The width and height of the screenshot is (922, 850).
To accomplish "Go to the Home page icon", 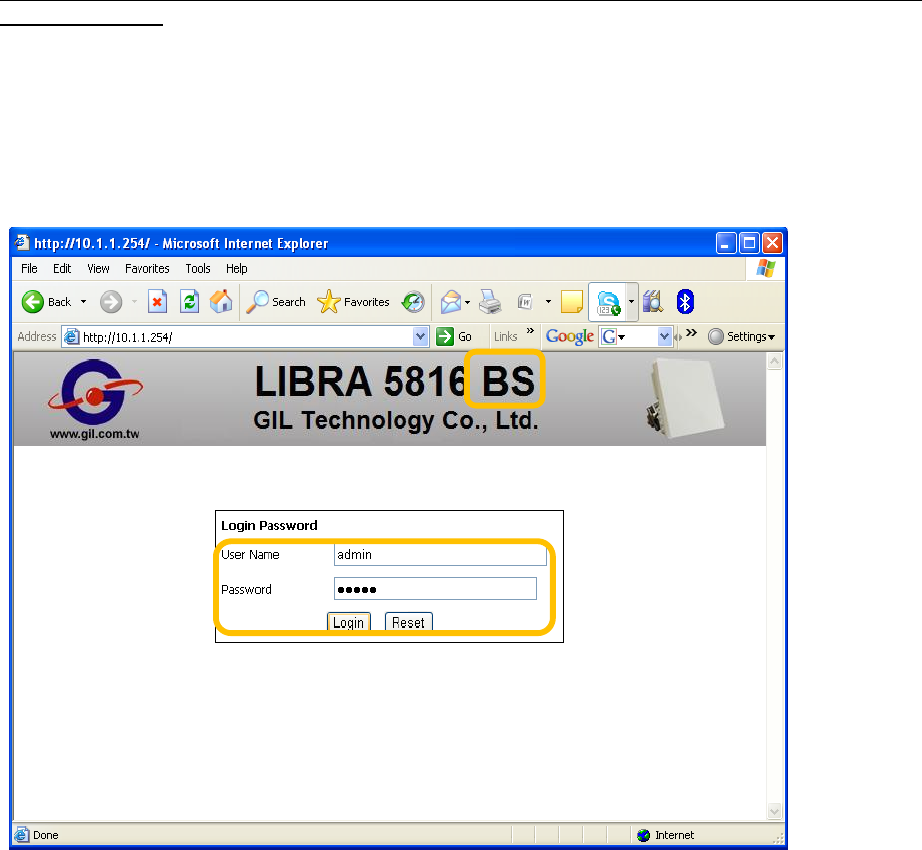I will pos(221,302).
